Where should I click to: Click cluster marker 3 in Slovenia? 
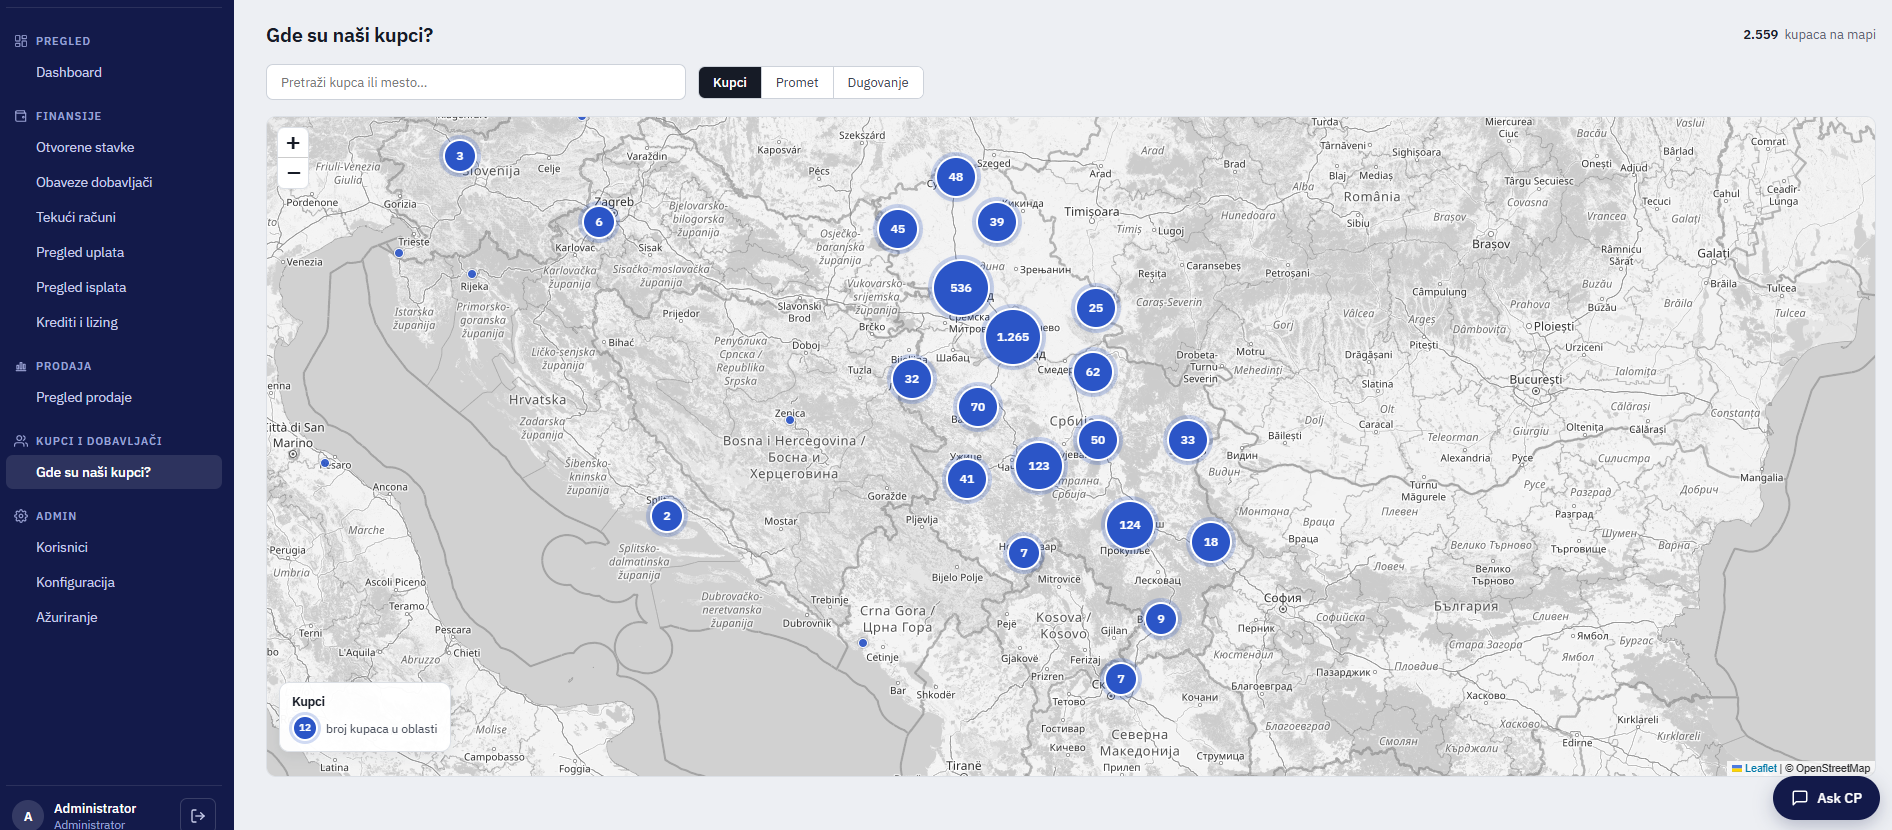460,156
